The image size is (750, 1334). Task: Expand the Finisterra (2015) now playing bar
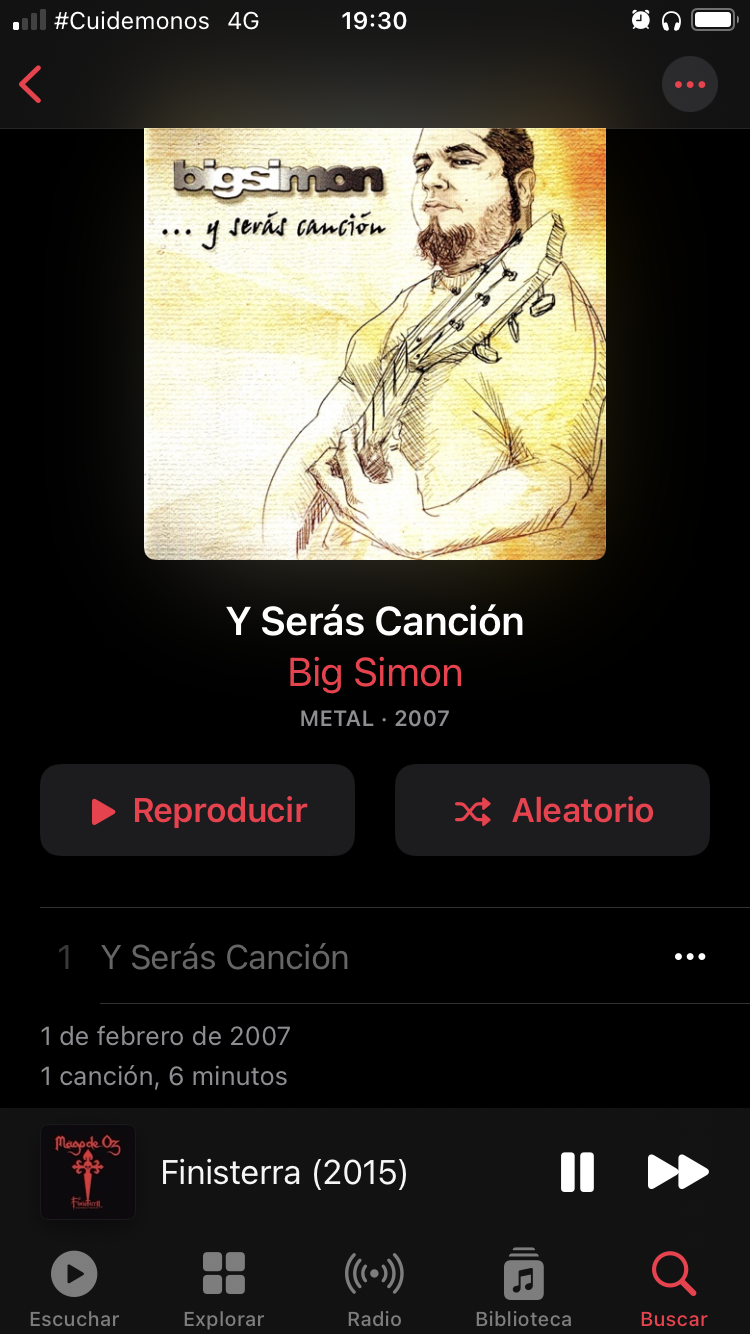pos(284,1172)
